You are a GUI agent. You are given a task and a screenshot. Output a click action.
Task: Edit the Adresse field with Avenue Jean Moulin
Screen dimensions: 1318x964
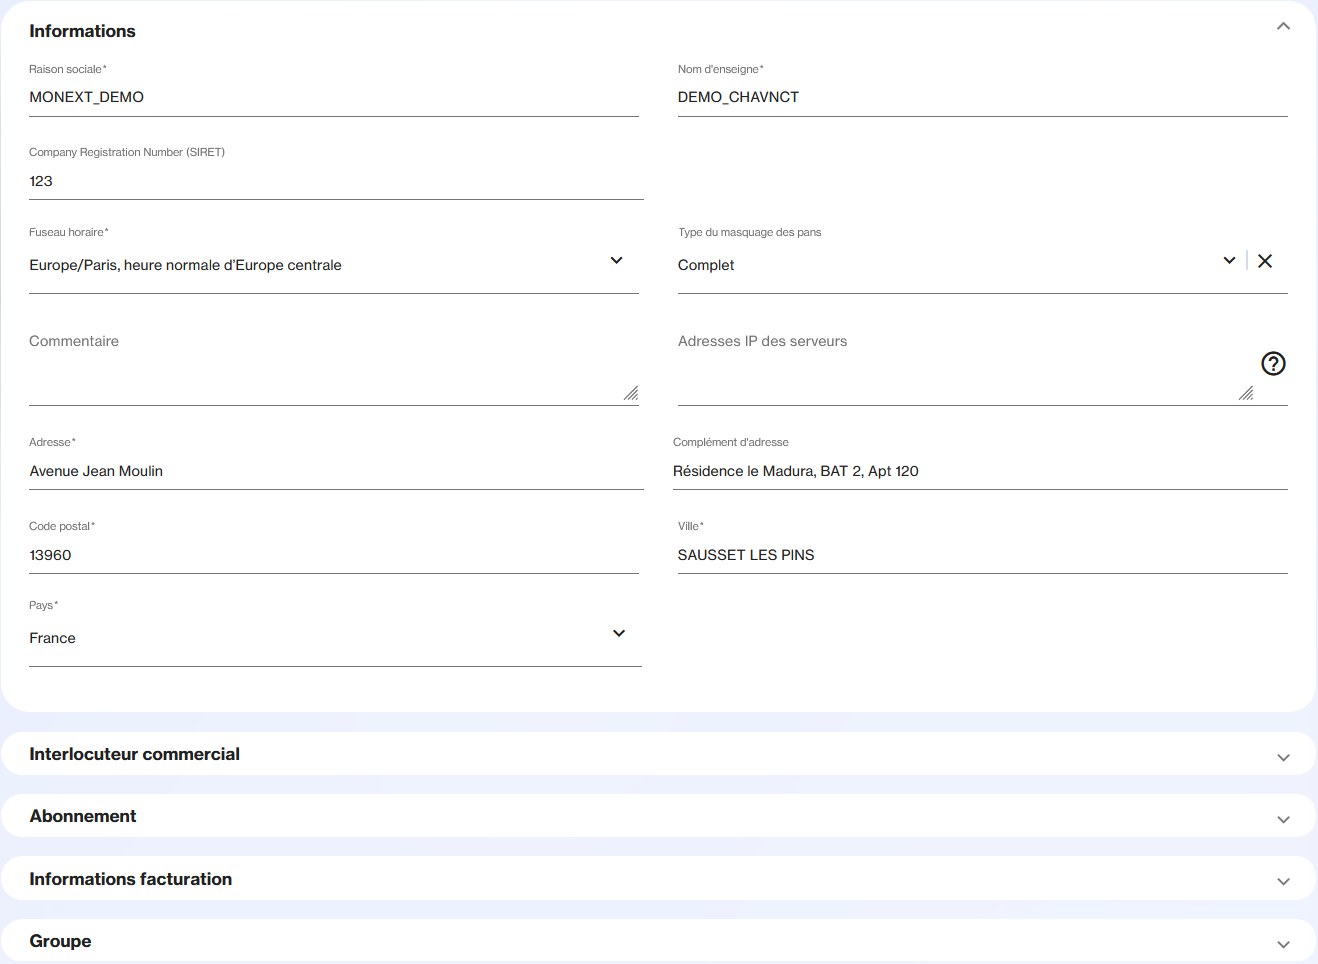click(x=335, y=471)
